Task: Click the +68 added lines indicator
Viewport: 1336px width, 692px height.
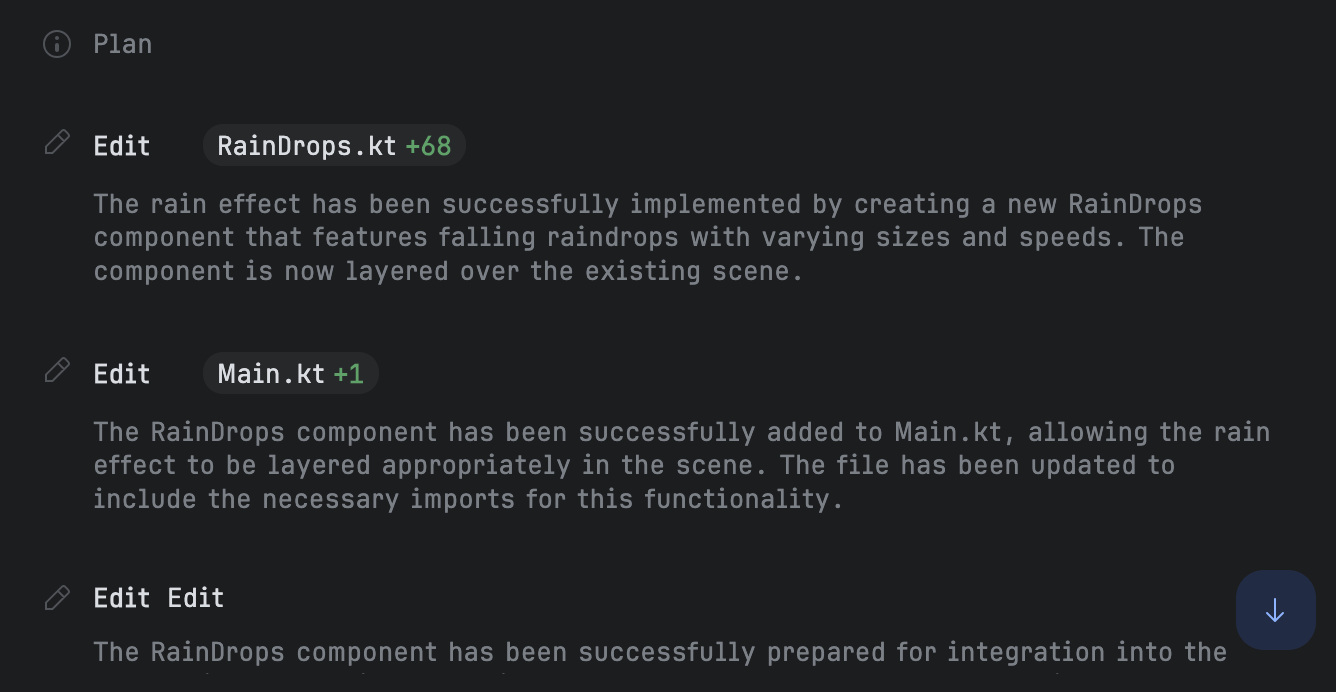Action: pyautogui.click(x=429, y=146)
